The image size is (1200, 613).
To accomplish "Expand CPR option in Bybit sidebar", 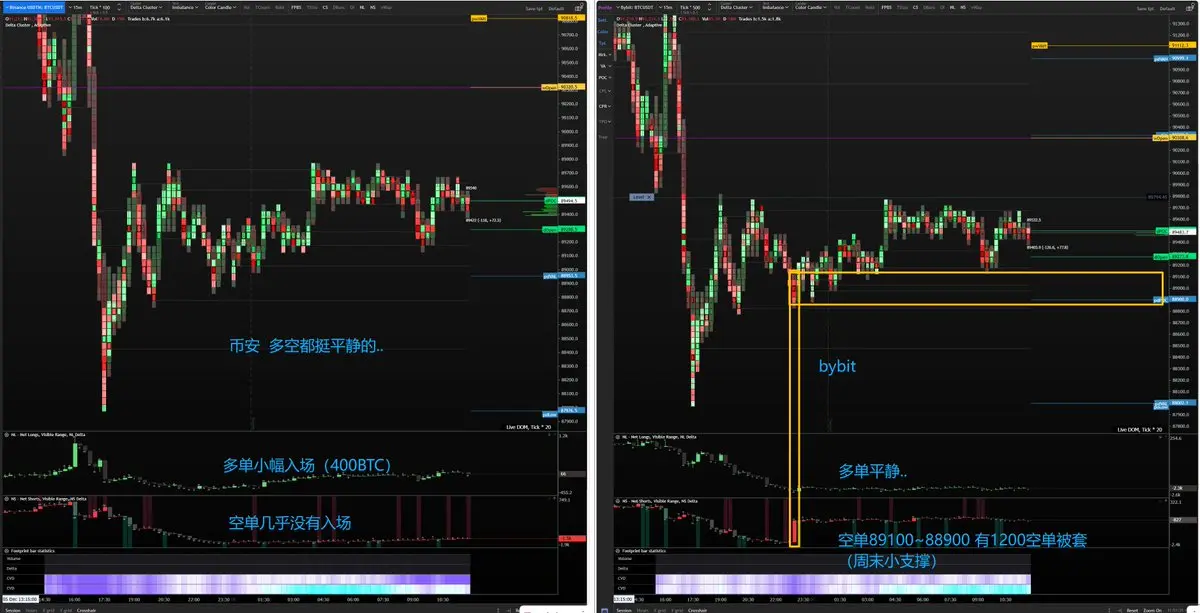I will coord(604,106).
